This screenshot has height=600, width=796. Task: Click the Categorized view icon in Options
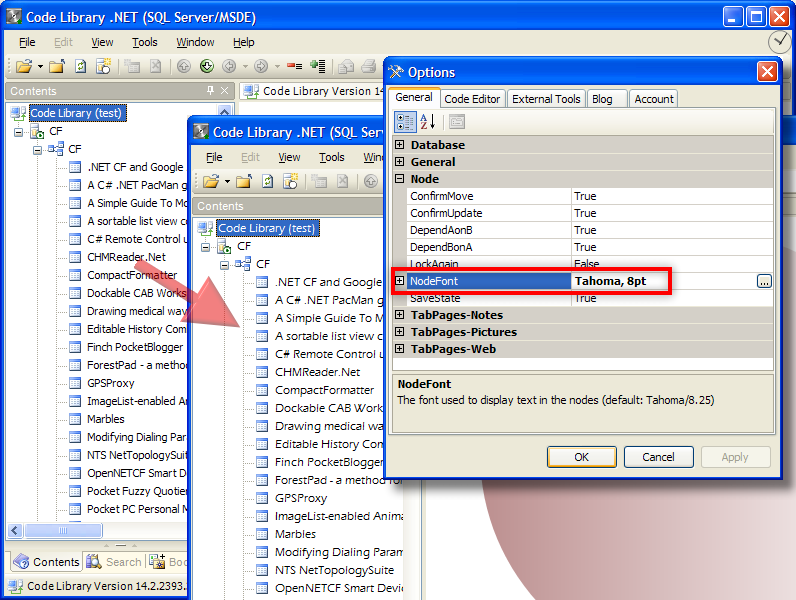coord(405,122)
